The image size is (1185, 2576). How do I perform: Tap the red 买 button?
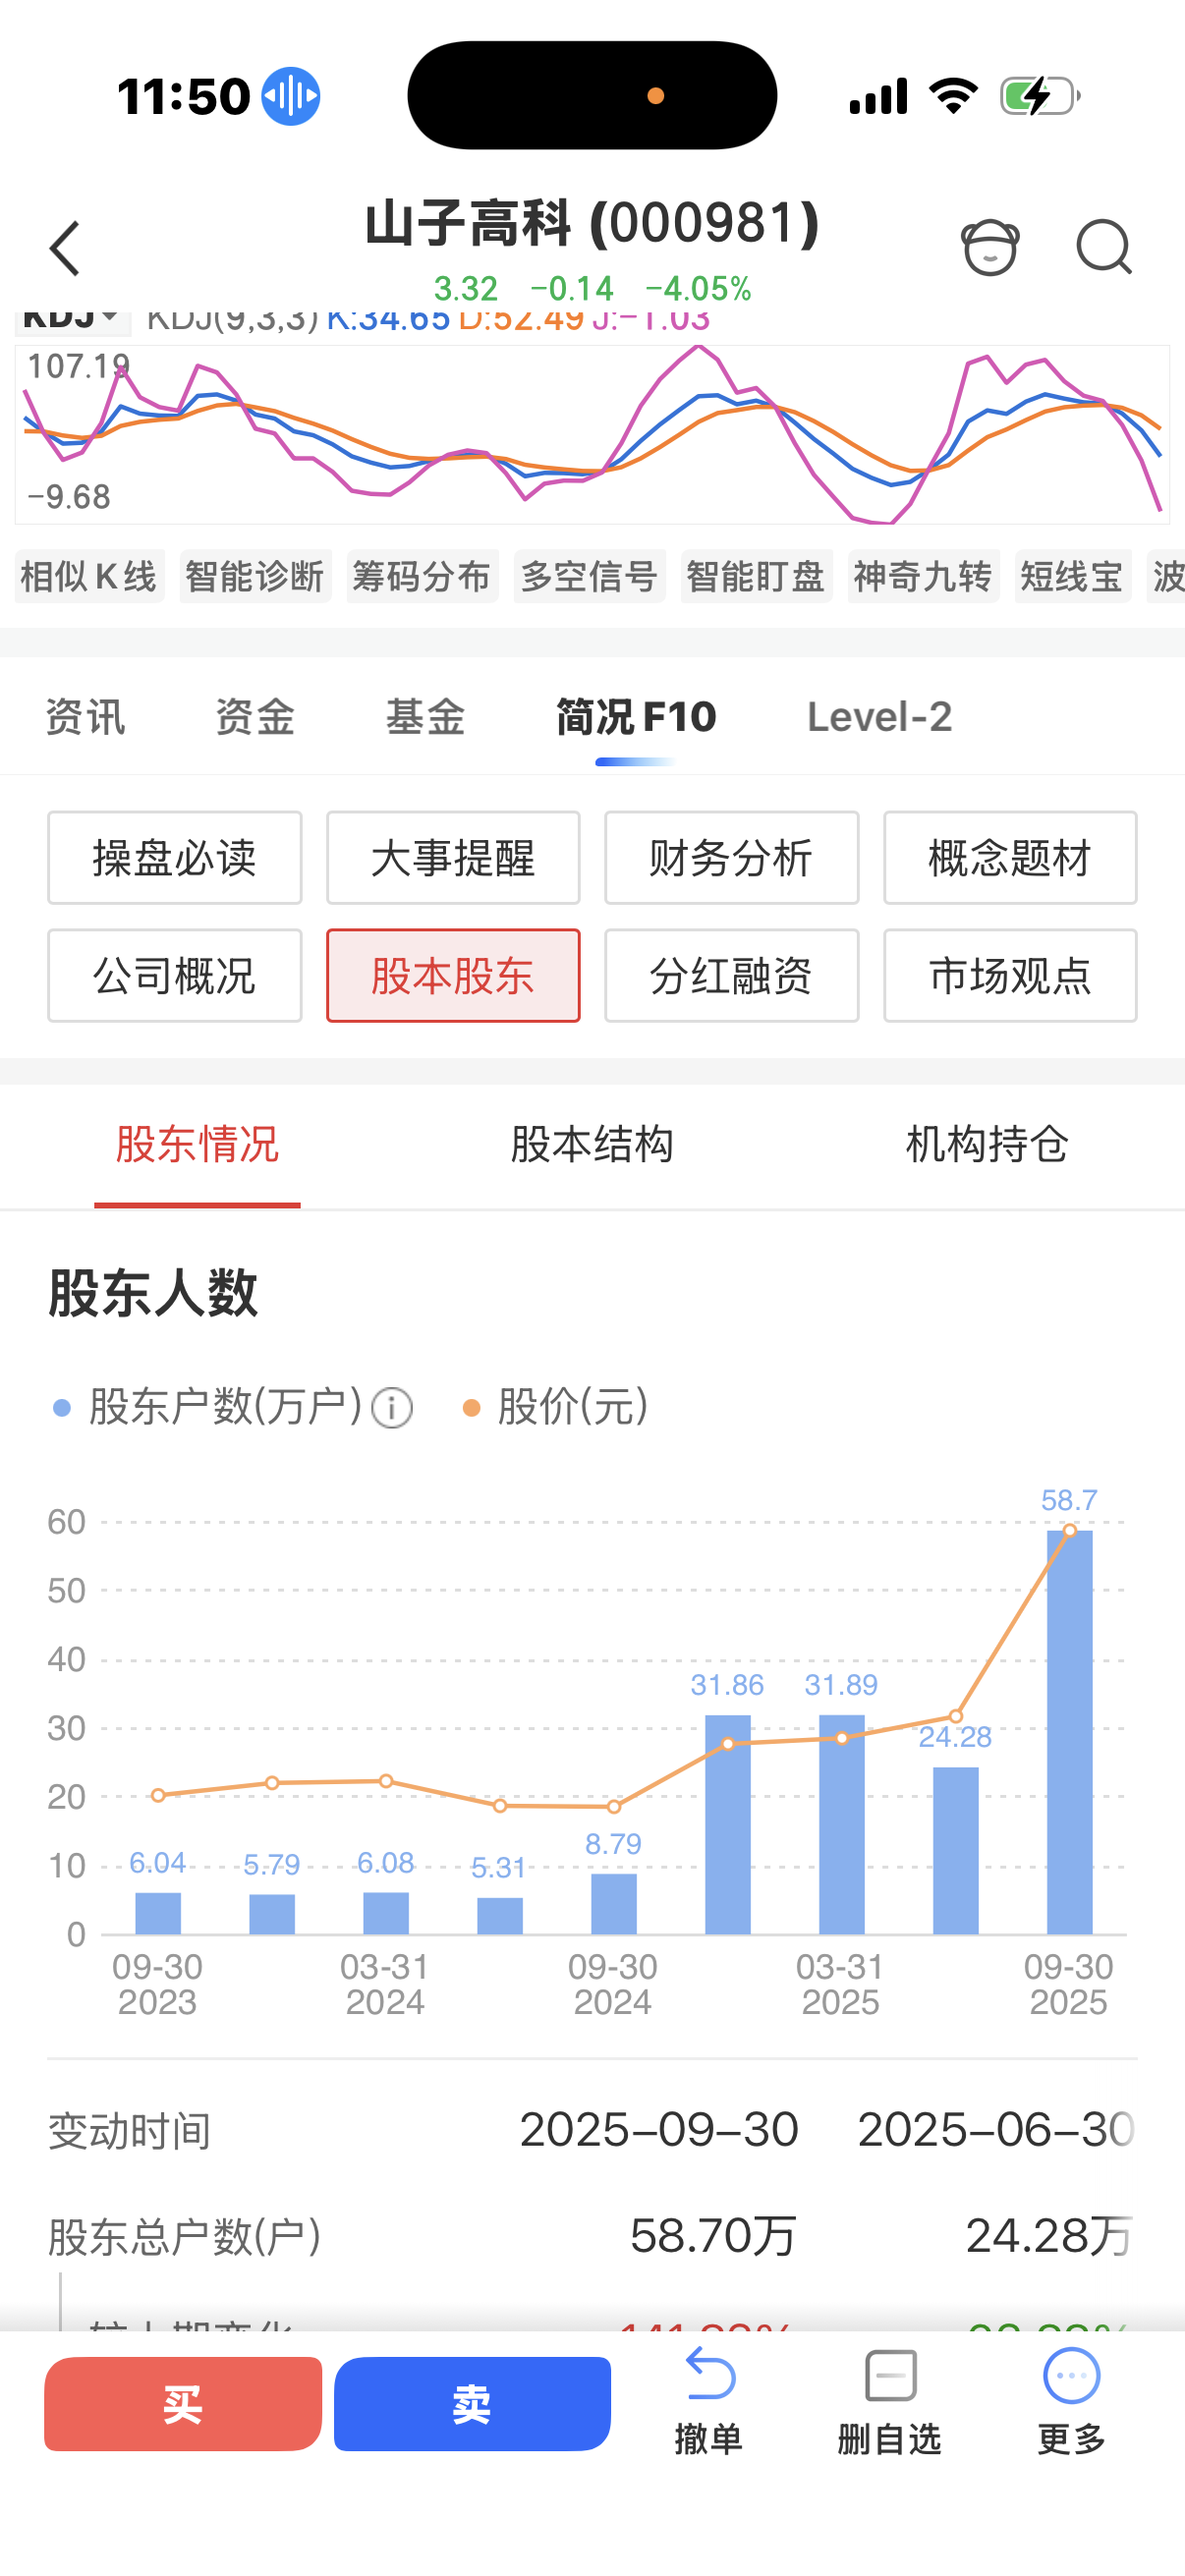pos(183,2403)
